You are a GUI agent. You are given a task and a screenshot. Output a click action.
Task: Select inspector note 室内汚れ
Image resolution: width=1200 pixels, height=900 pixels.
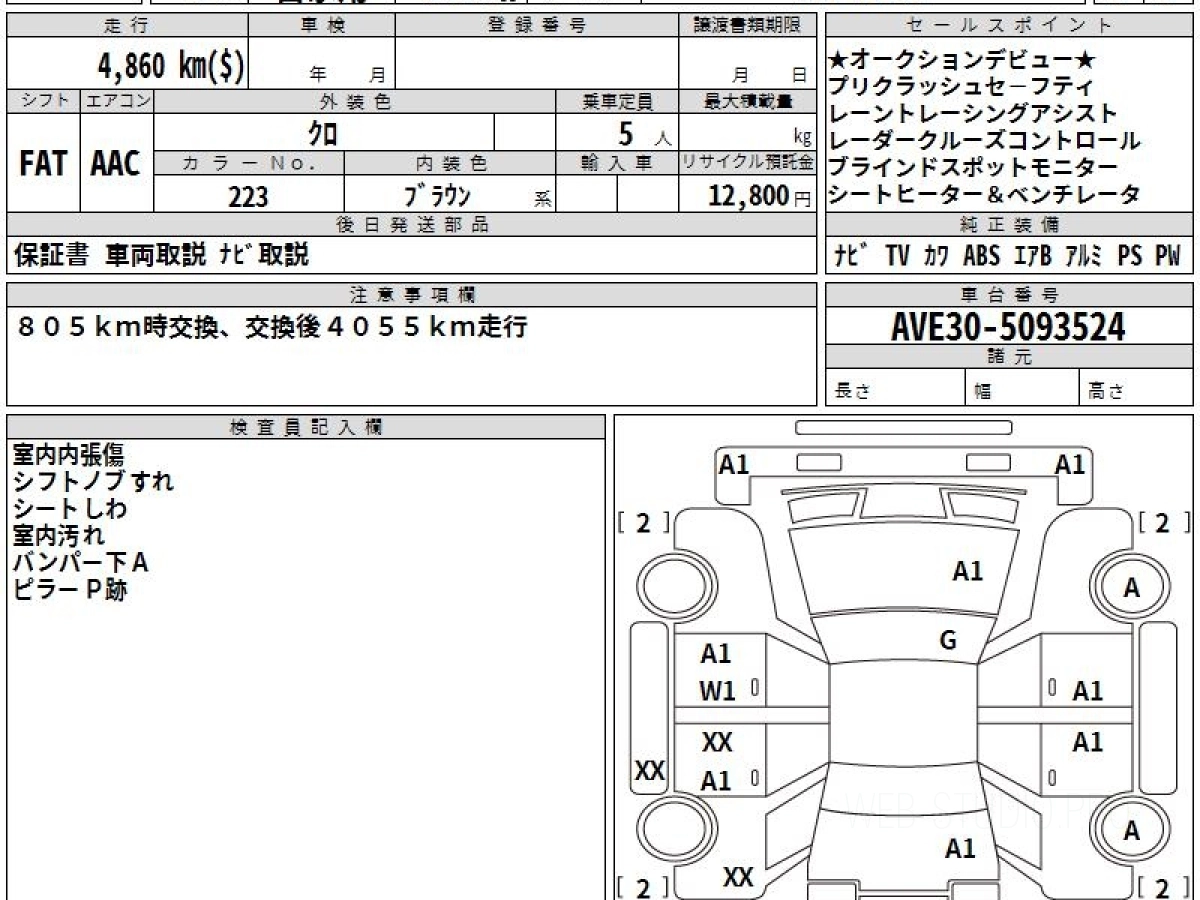point(58,536)
